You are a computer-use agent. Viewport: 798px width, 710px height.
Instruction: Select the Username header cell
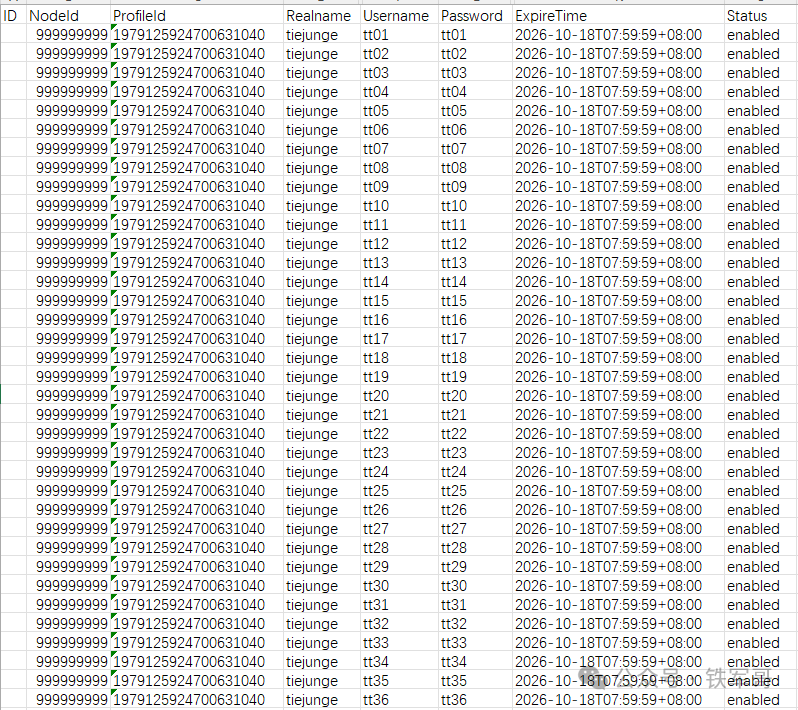point(396,16)
